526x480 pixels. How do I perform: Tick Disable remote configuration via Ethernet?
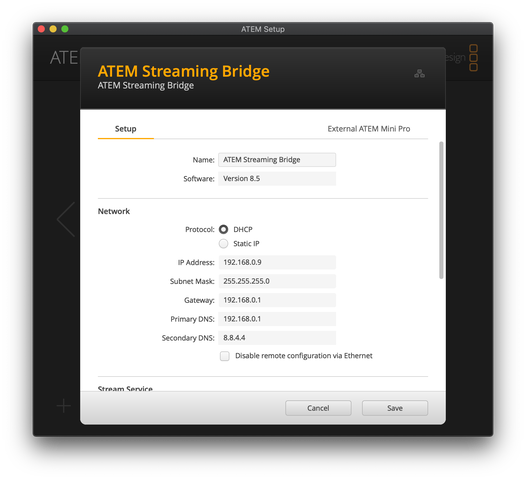coord(225,356)
